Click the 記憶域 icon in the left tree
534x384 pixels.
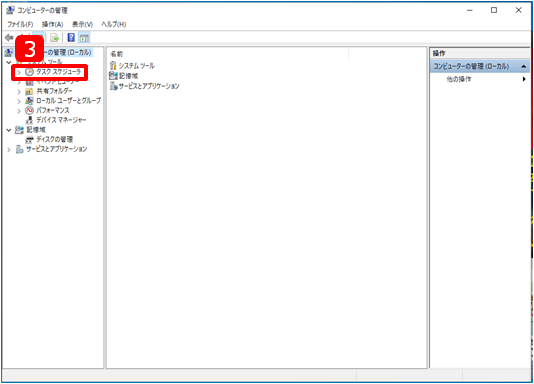[19, 130]
